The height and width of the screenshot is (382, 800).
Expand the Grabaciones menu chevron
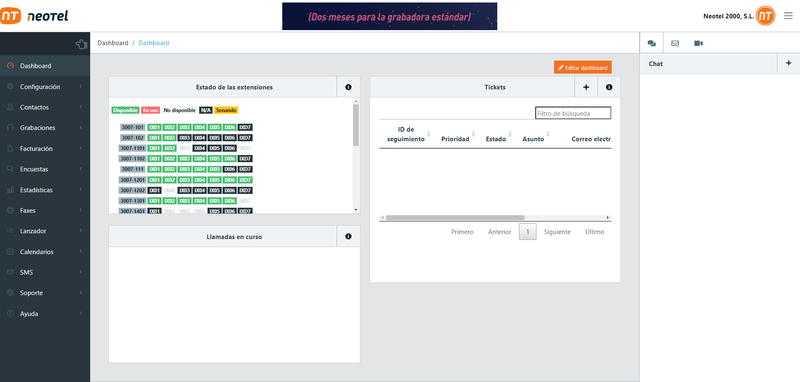(x=81, y=128)
